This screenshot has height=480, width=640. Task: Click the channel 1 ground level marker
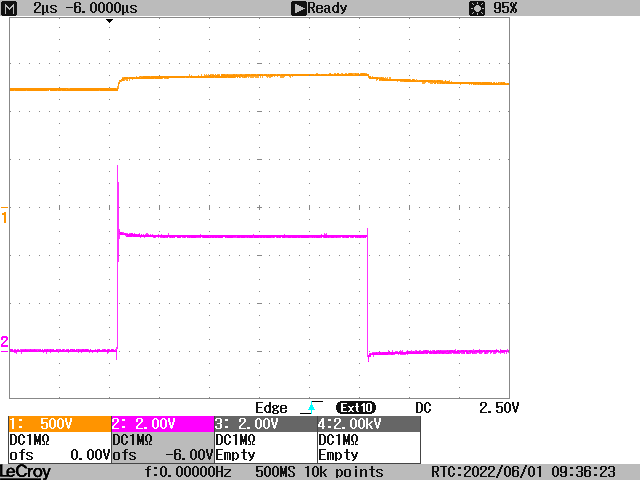pyautogui.click(x=4, y=215)
